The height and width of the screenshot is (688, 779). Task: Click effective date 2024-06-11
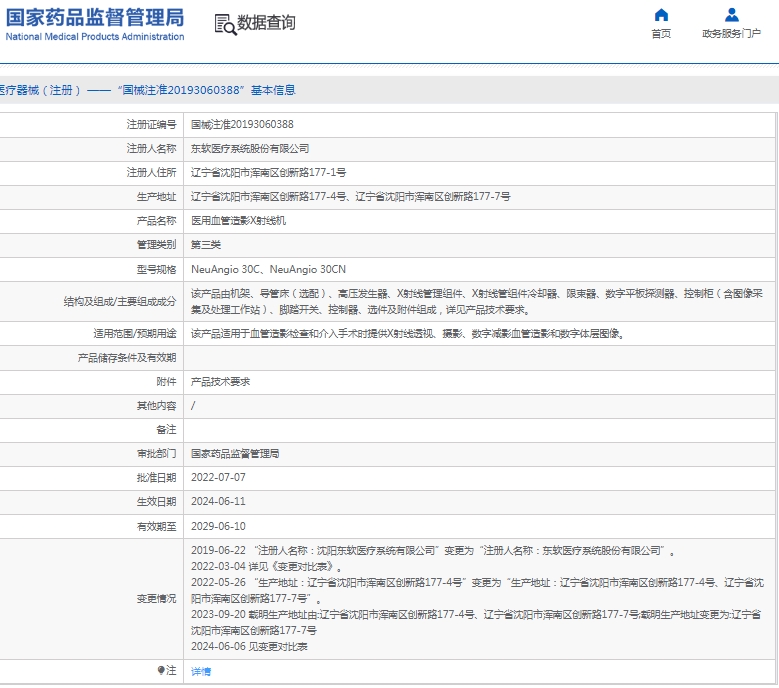point(218,502)
